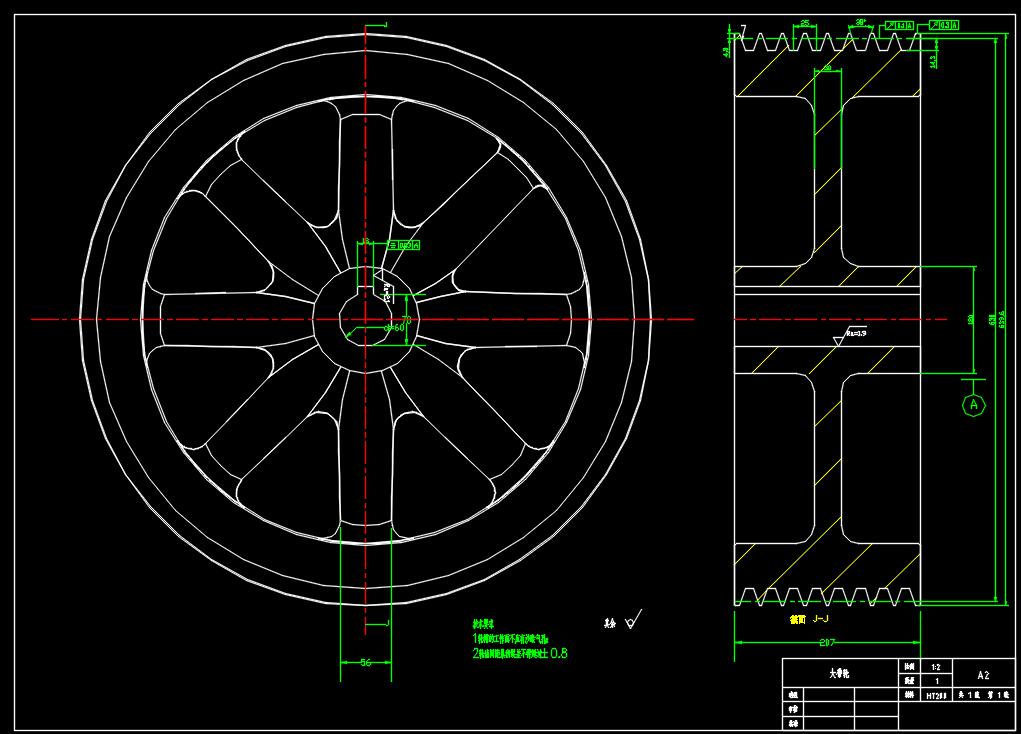Click the surface finish checkmark symbol
Screen dimensions: 1021x734
tap(633, 619)
